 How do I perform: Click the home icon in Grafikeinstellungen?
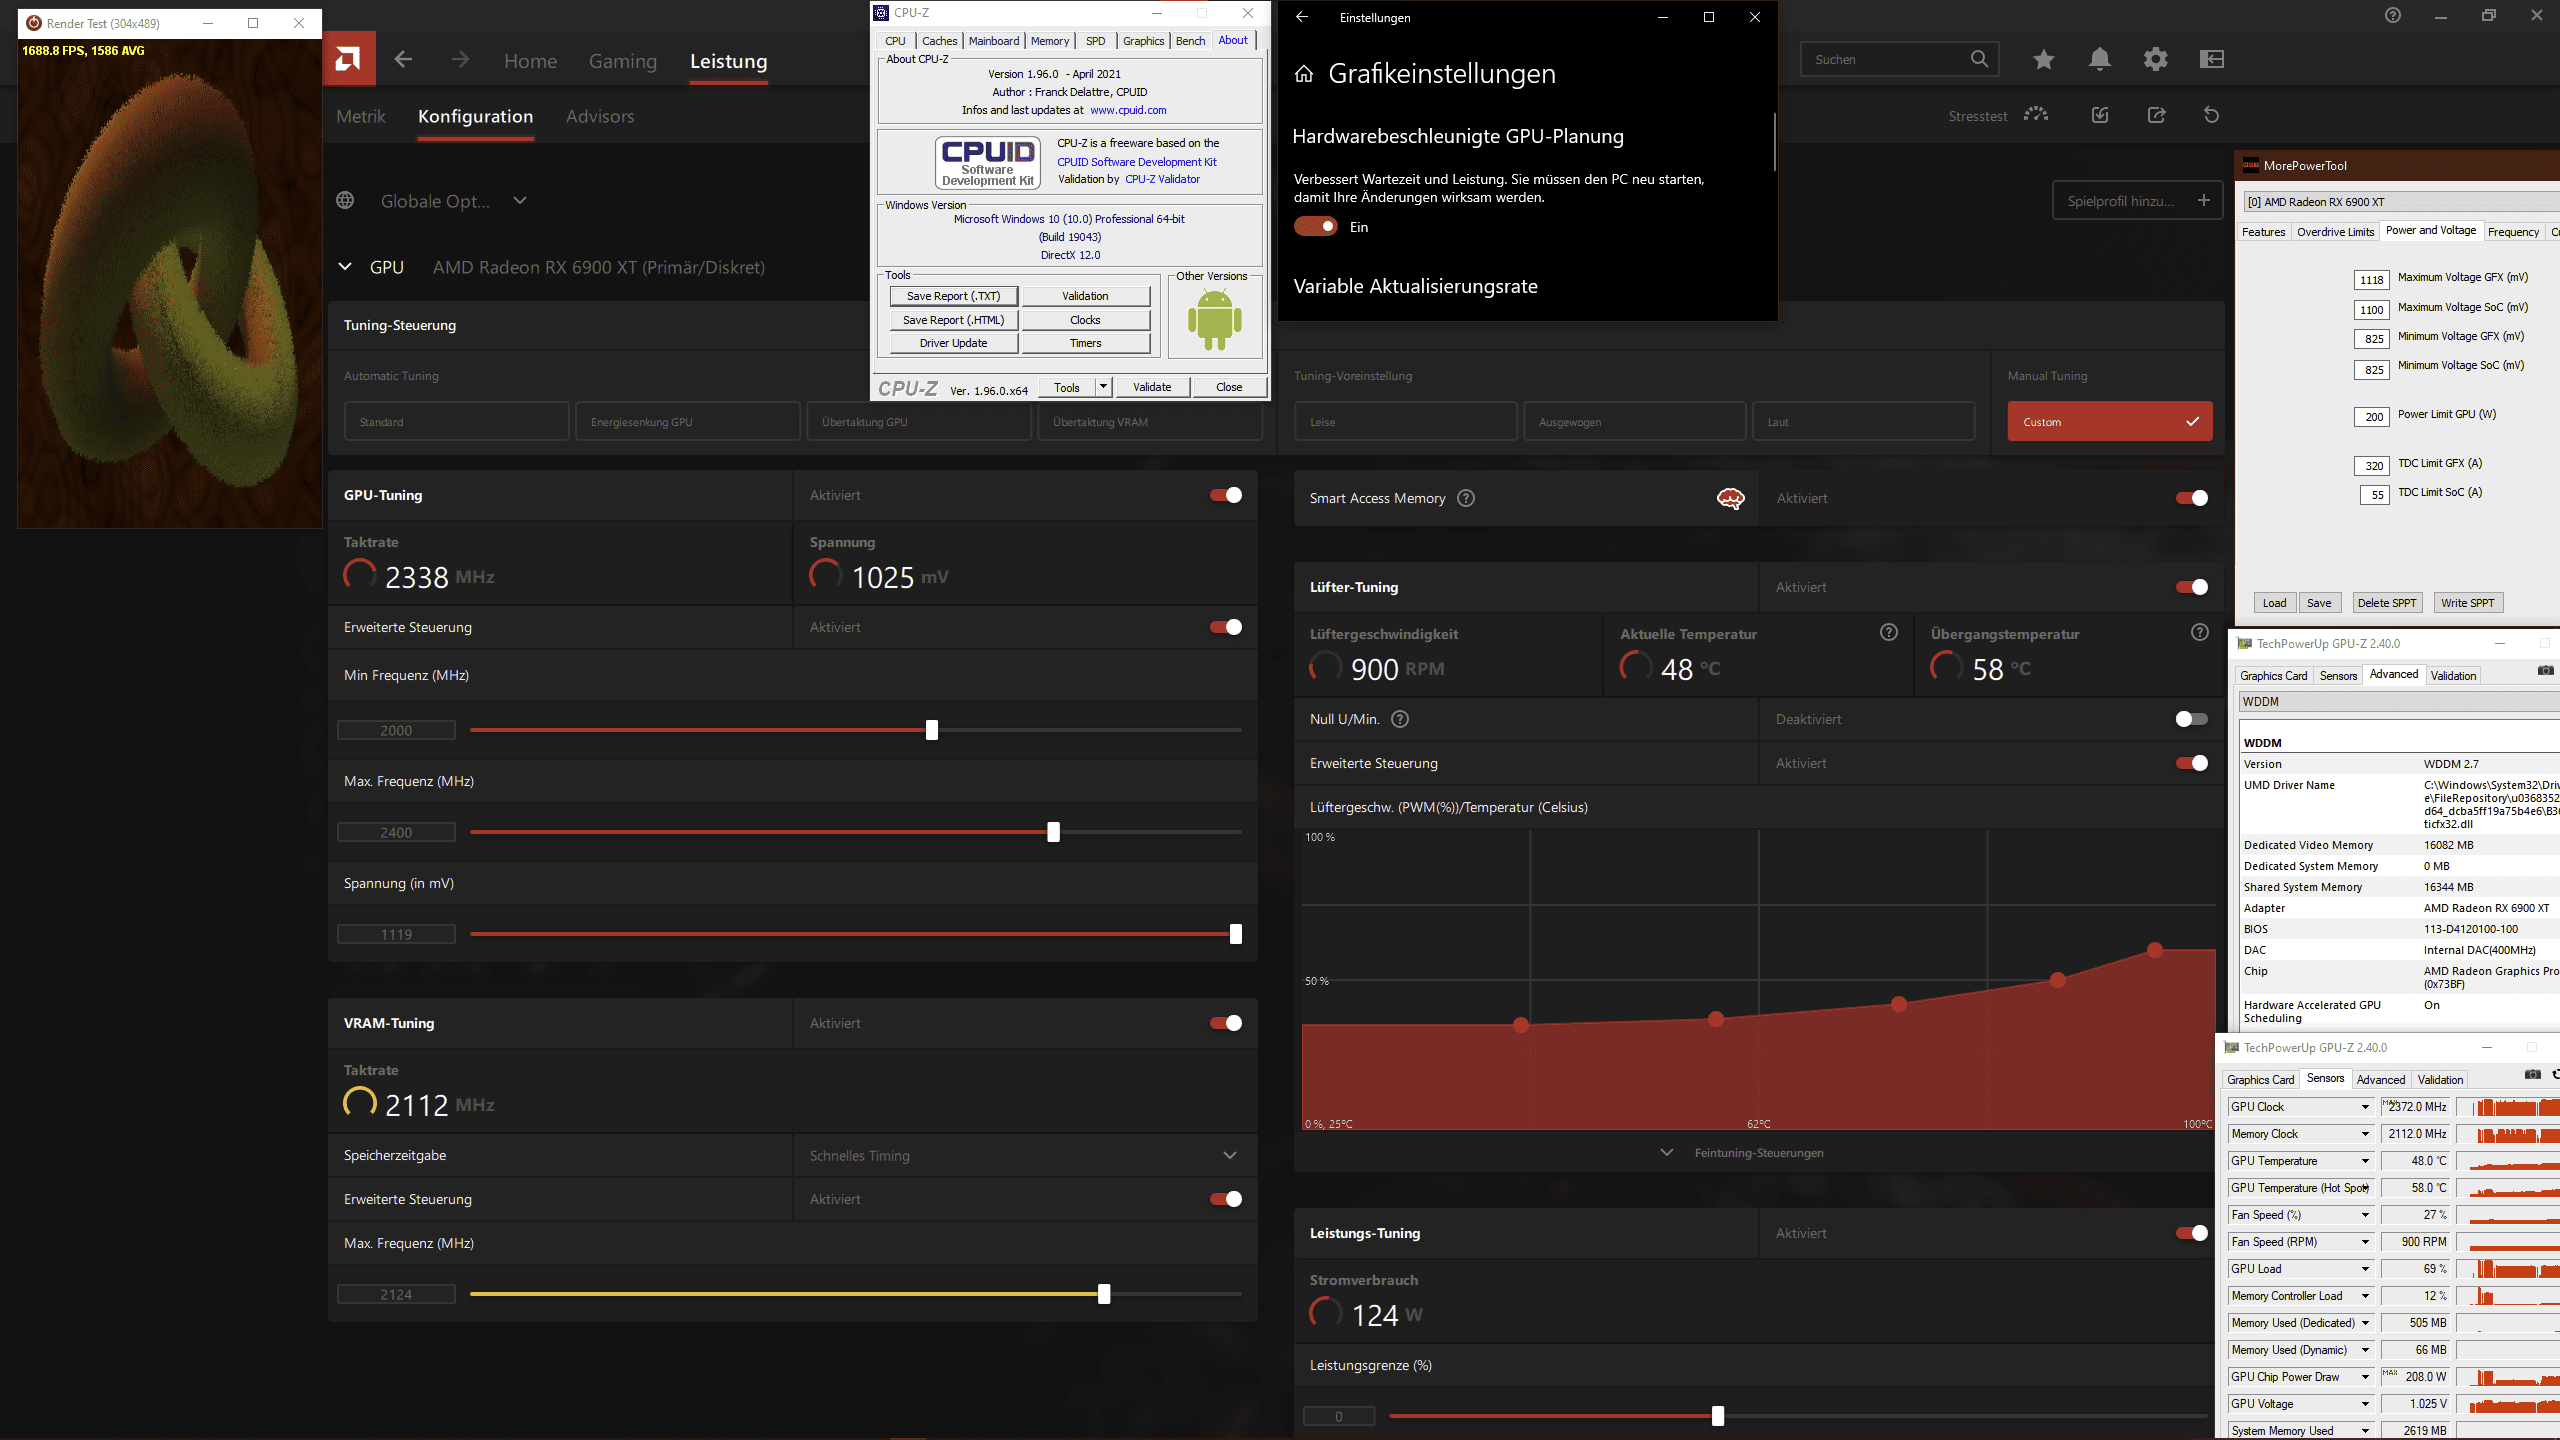point(1303,74)
